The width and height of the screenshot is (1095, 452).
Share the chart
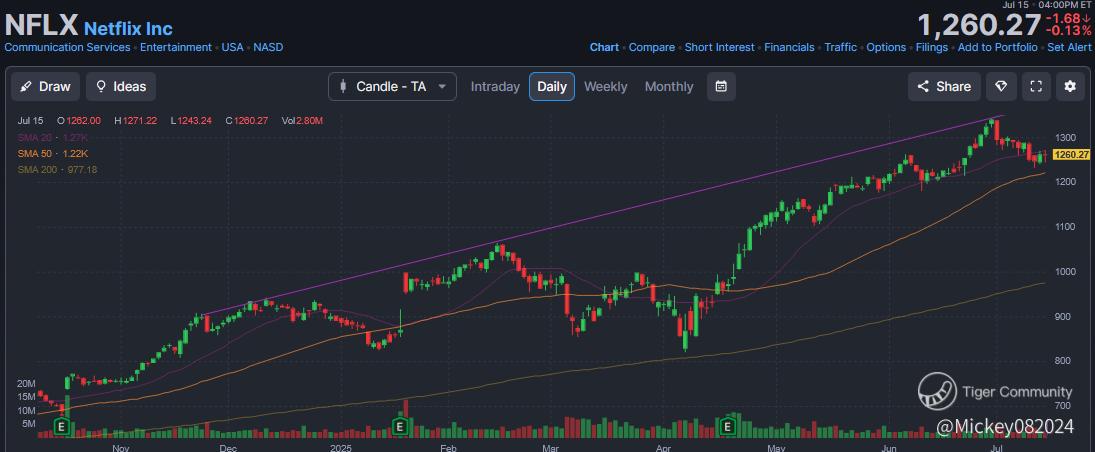click(x=944, y=87)
